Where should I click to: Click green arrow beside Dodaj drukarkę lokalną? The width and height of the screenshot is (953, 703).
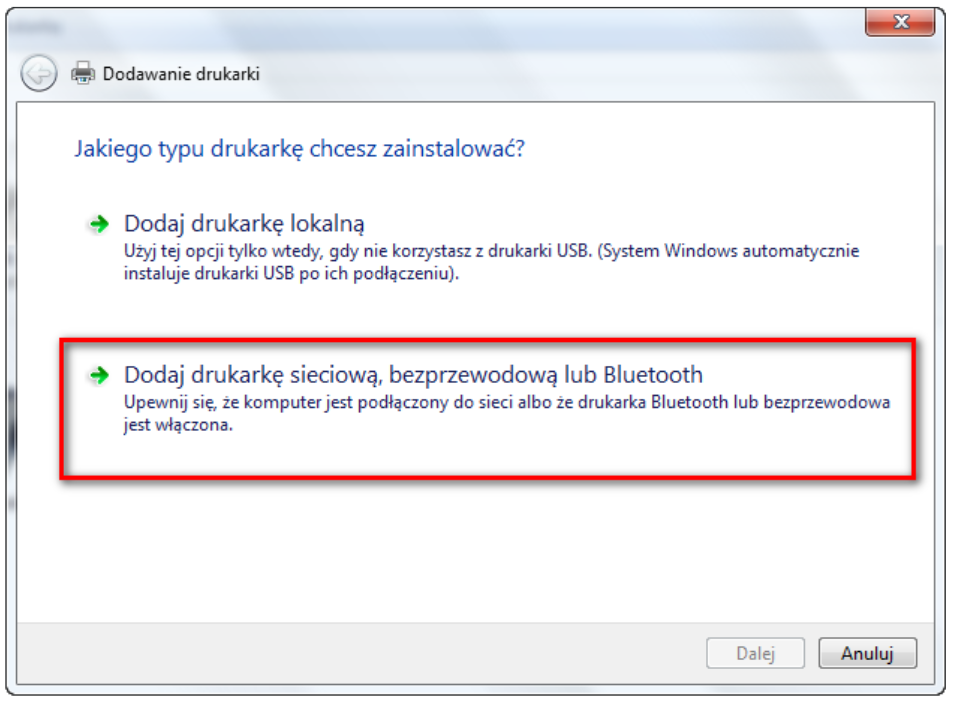point(99,224)
